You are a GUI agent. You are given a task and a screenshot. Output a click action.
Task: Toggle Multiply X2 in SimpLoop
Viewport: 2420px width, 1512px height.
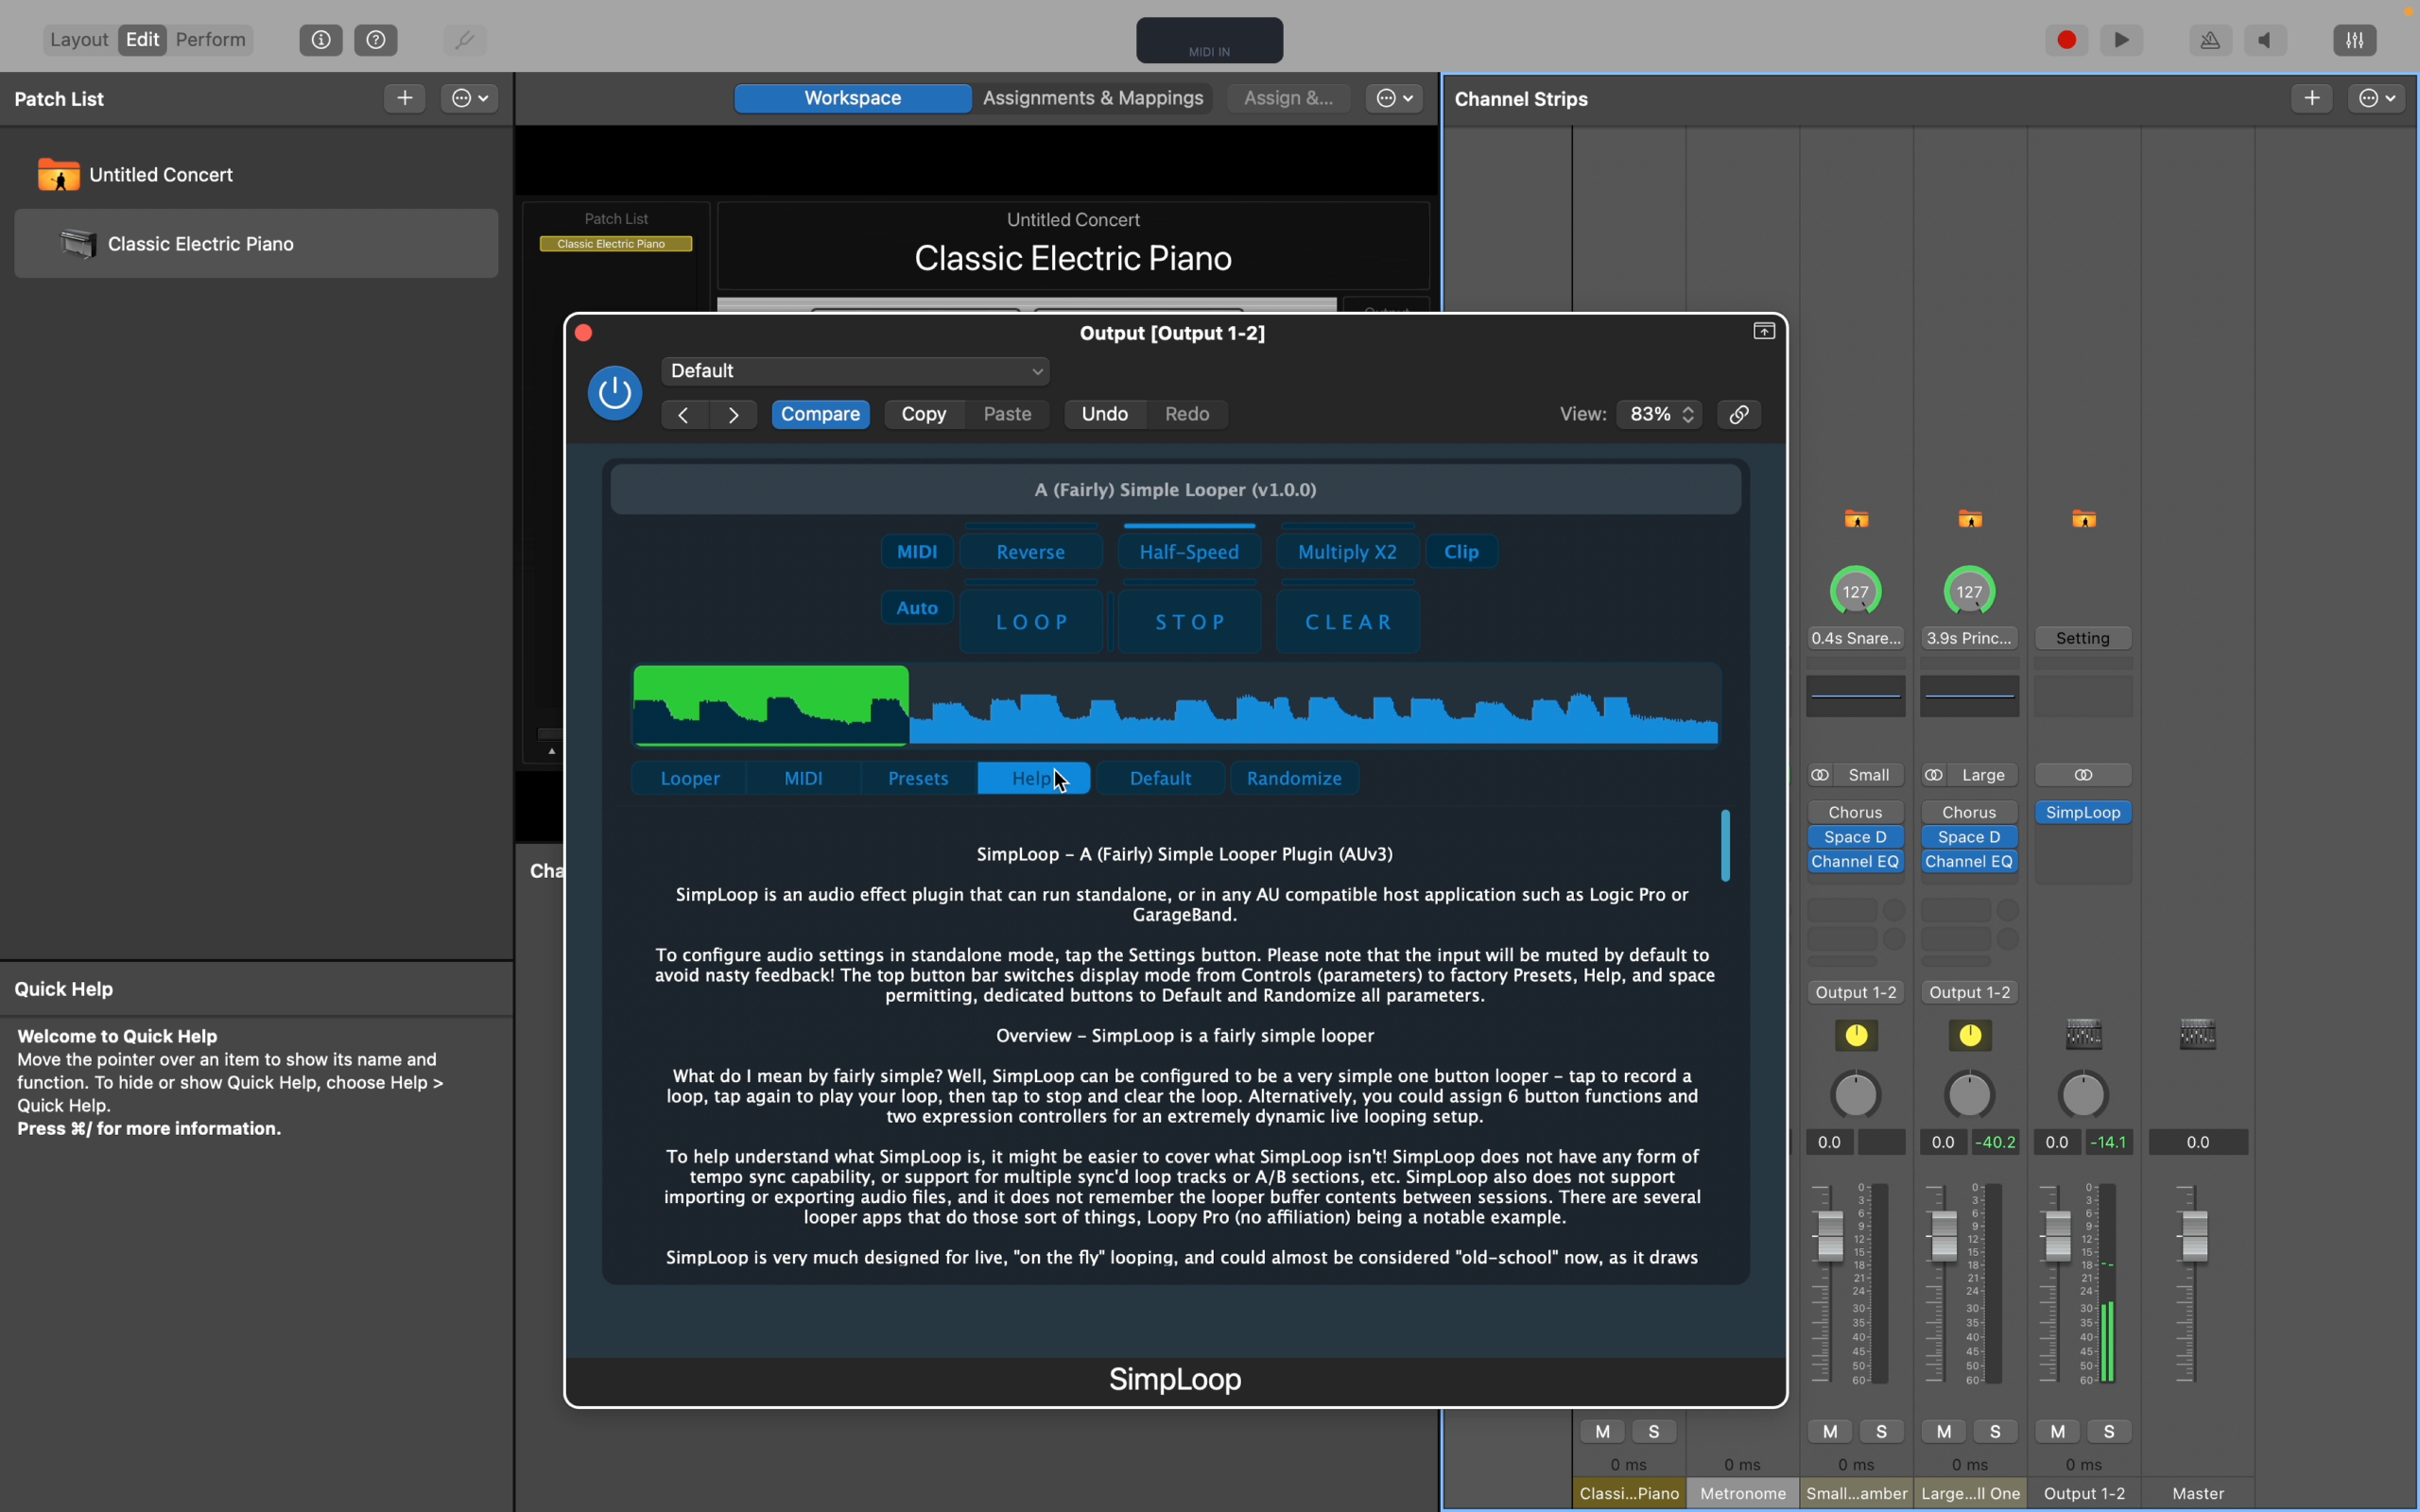tap(1347, 552)
